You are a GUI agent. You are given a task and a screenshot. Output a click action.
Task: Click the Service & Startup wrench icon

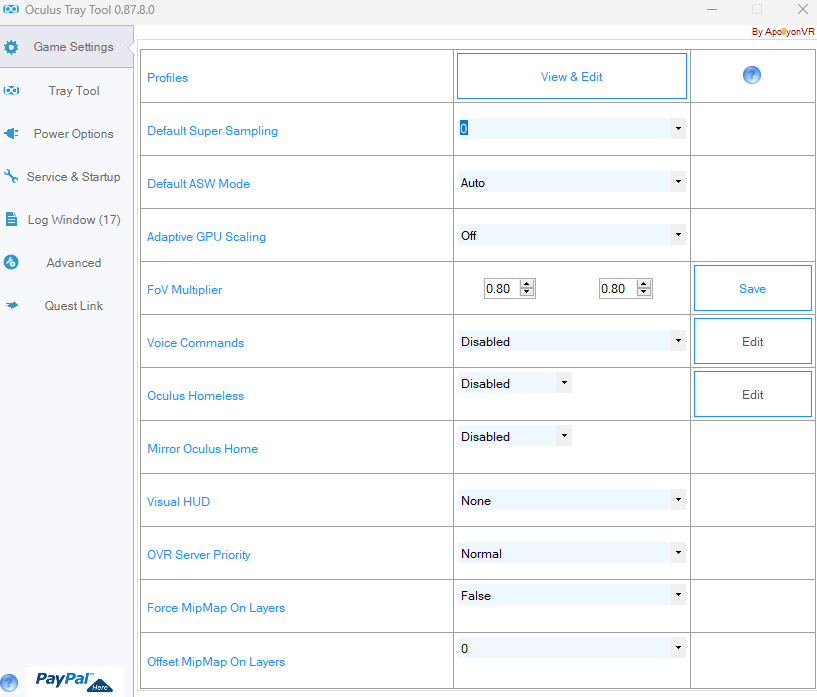[11, 177]
